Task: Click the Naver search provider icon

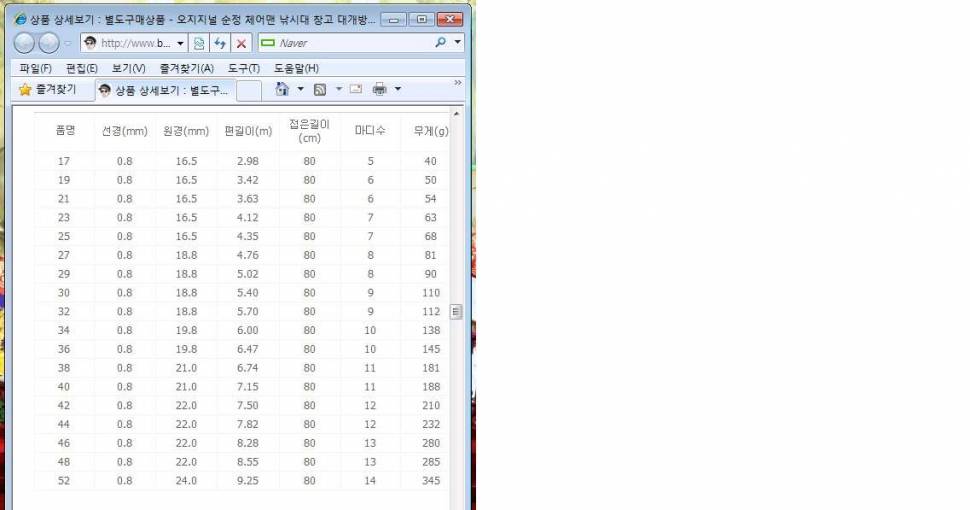Action: 268,43
